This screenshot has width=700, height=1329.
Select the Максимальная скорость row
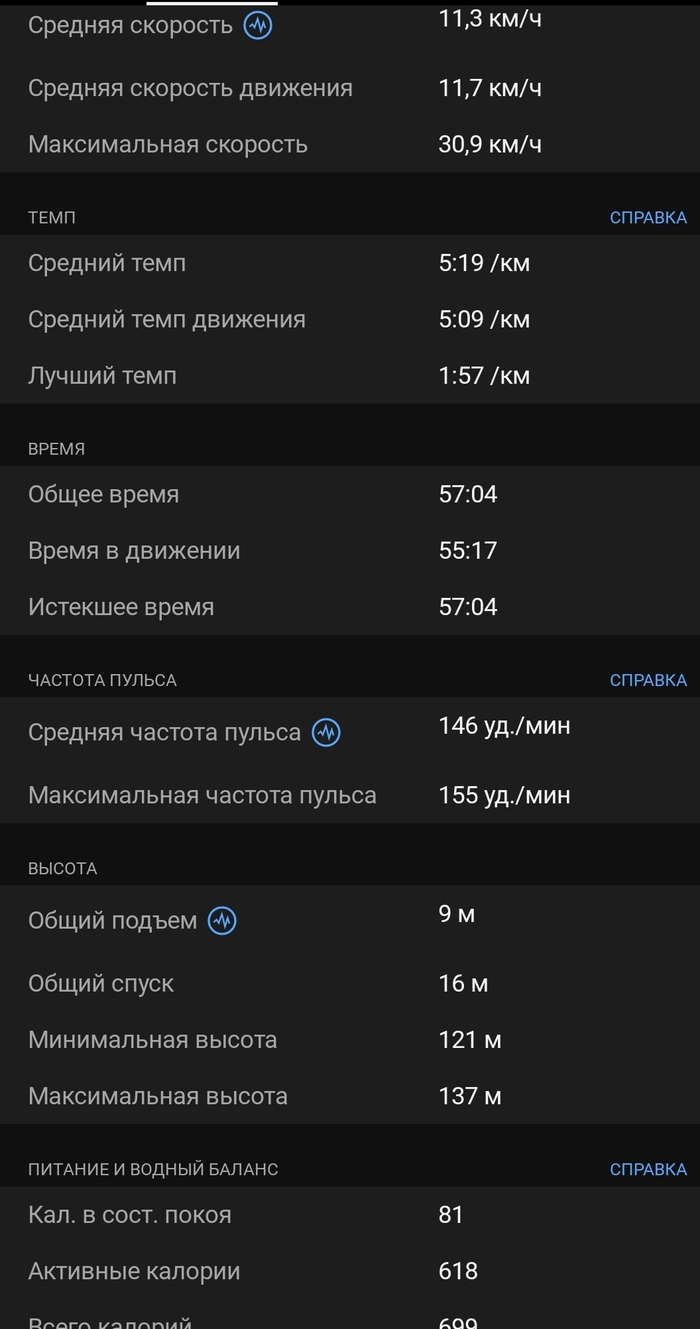point(350,145)
